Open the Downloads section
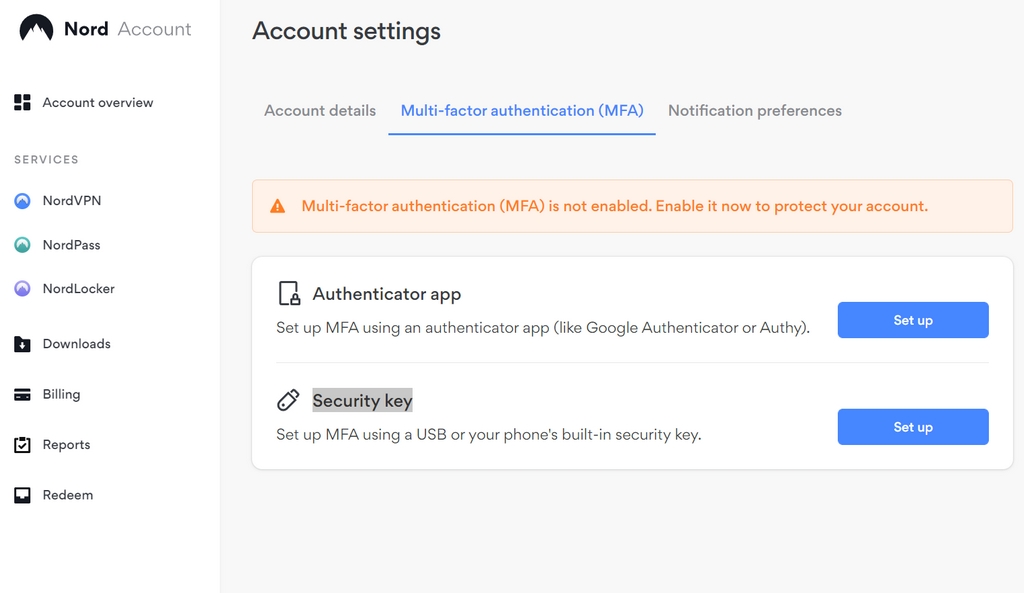This screenshot has height=593, width=1024. [76, 344]
